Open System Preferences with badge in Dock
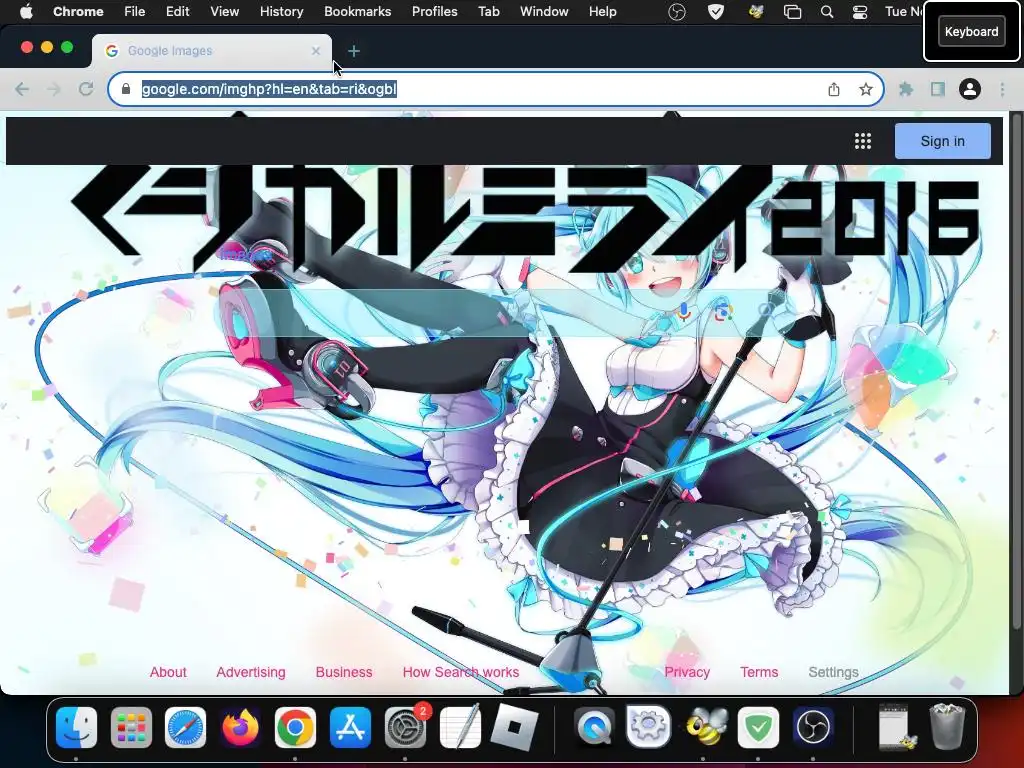The height and width of the screenshot is (768, 1024). [x=406, y=727]
